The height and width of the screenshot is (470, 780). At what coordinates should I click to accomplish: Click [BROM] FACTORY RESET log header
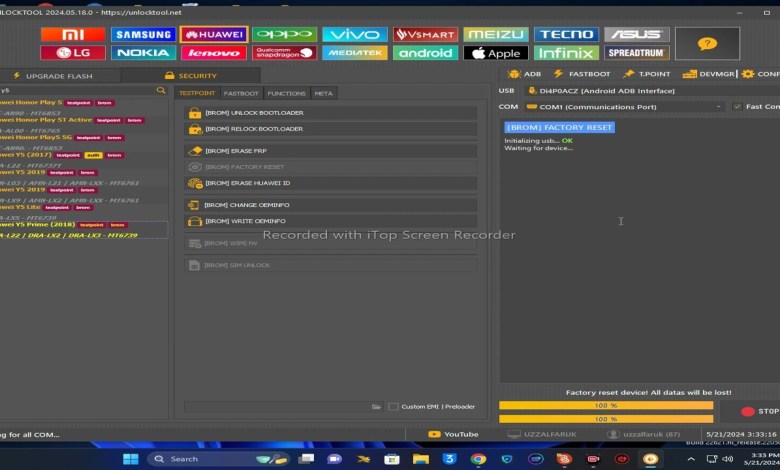coord(560,127)
